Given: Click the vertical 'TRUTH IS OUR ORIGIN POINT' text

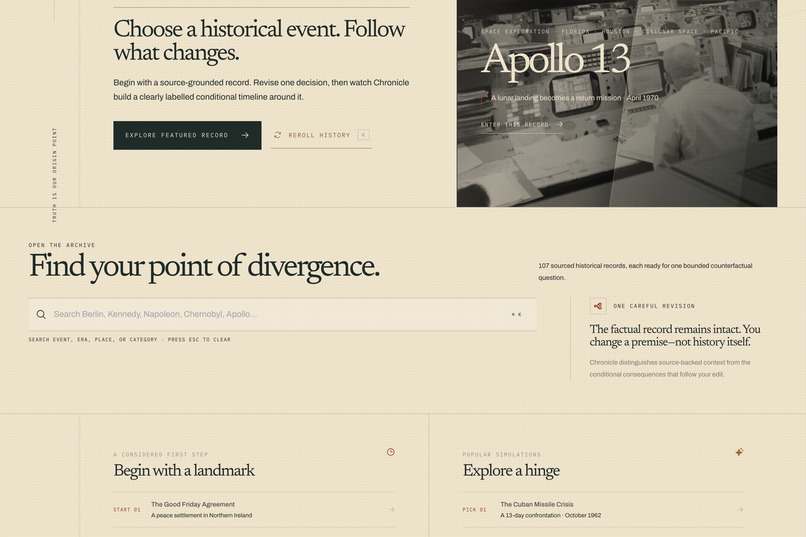Looking at the screenshot, I should 54,175.
